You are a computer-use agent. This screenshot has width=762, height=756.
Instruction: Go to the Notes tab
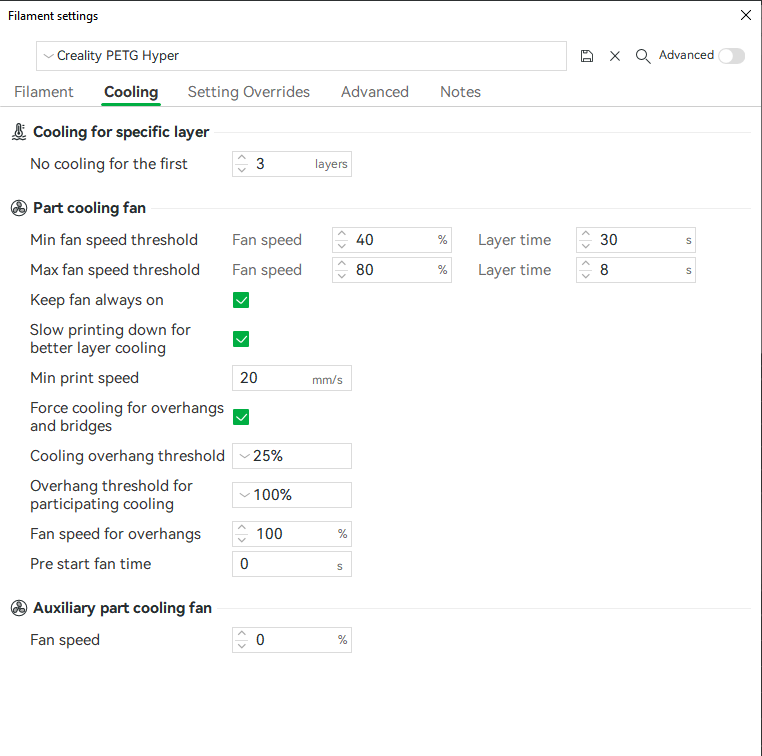(460, 92)
